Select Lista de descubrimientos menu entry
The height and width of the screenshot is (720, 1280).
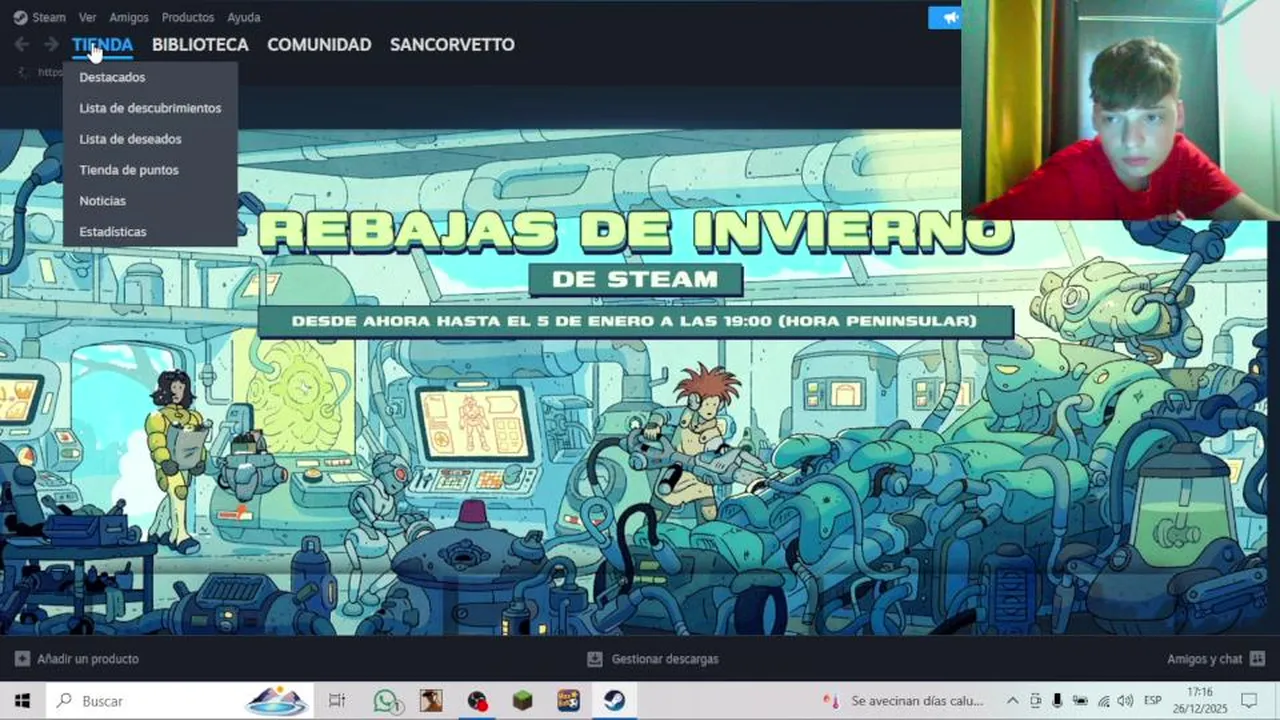(x=150, y=108)
